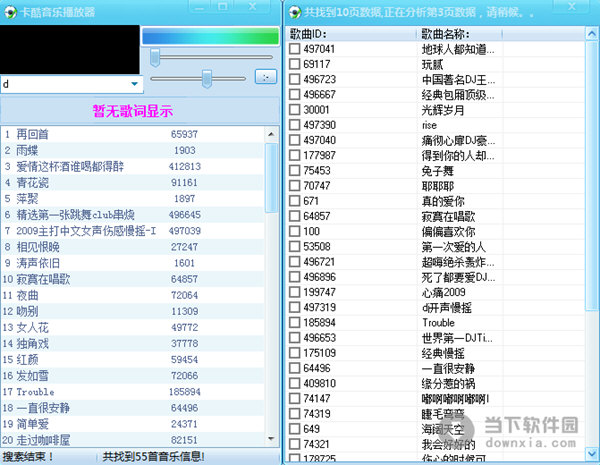Click results list scrollbar up arrow
Image resolution: width=600 pixels, height=465 pixels.
pyautogui.click(x=591, y=34)
